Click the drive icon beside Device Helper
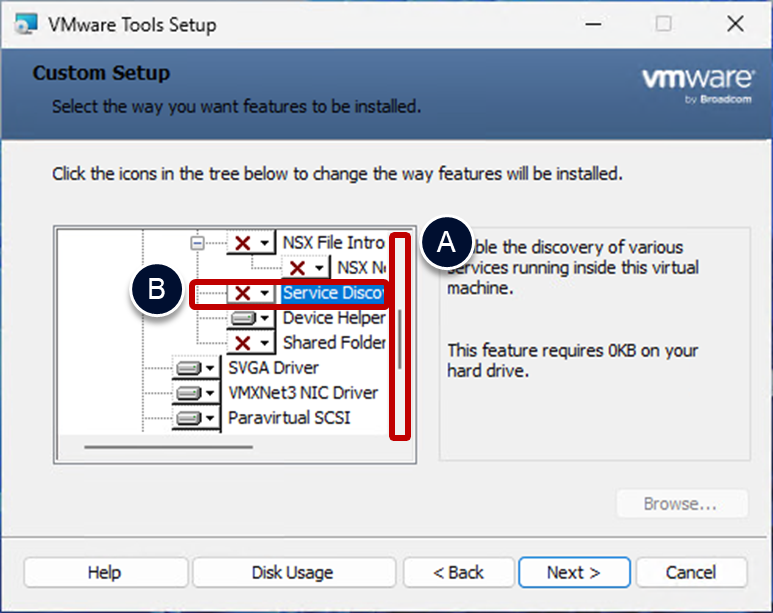Screen dimensions: 773x613 (x=242, y=318)
